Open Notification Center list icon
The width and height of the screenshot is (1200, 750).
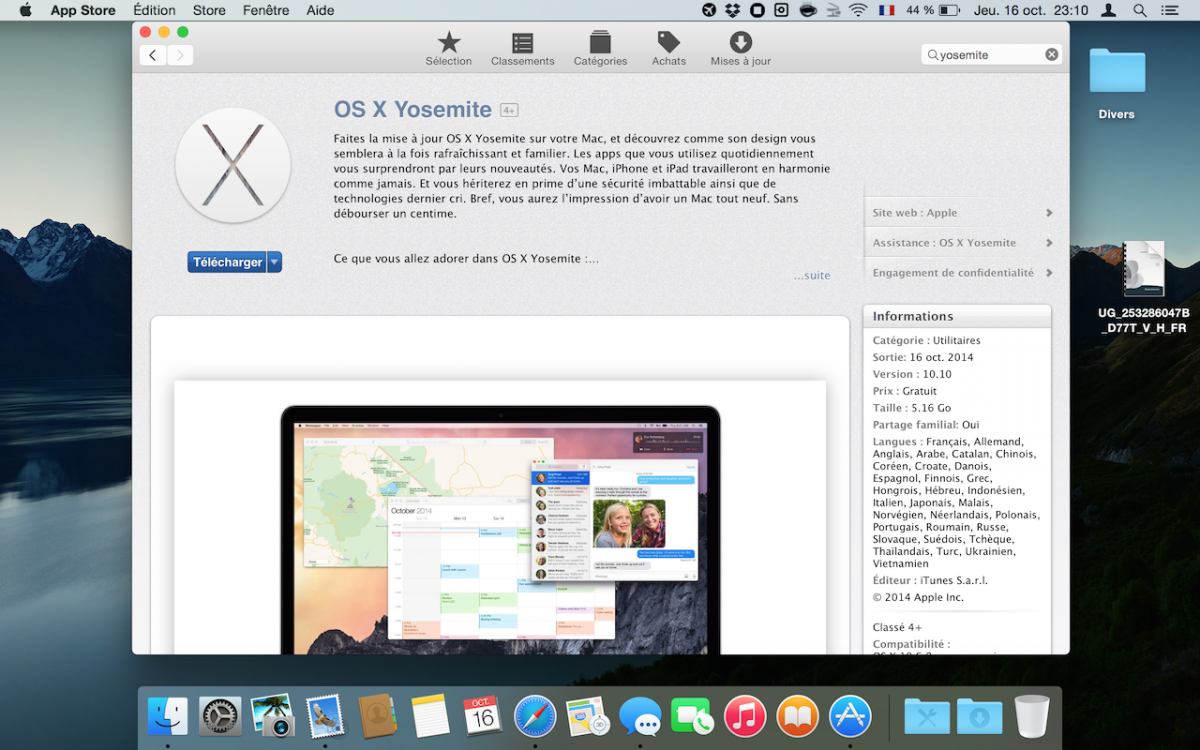coord(1170,10)
